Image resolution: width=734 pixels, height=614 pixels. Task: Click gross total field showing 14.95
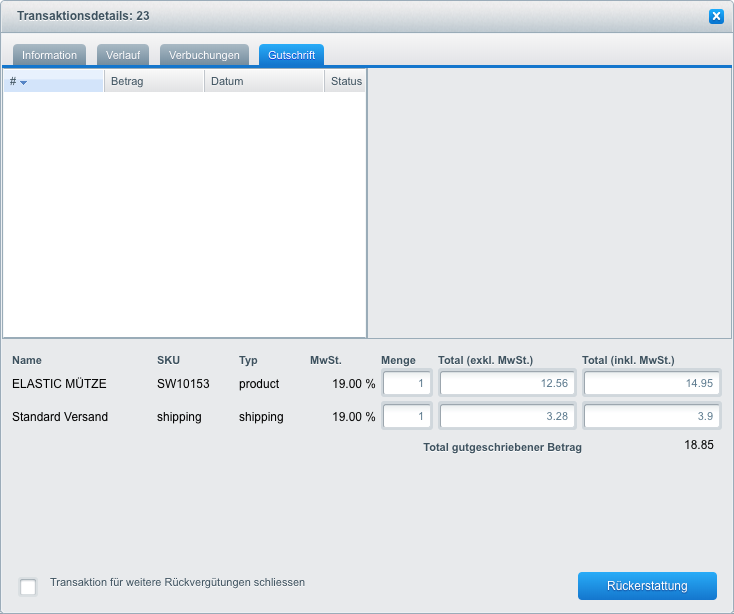point(651,384)
